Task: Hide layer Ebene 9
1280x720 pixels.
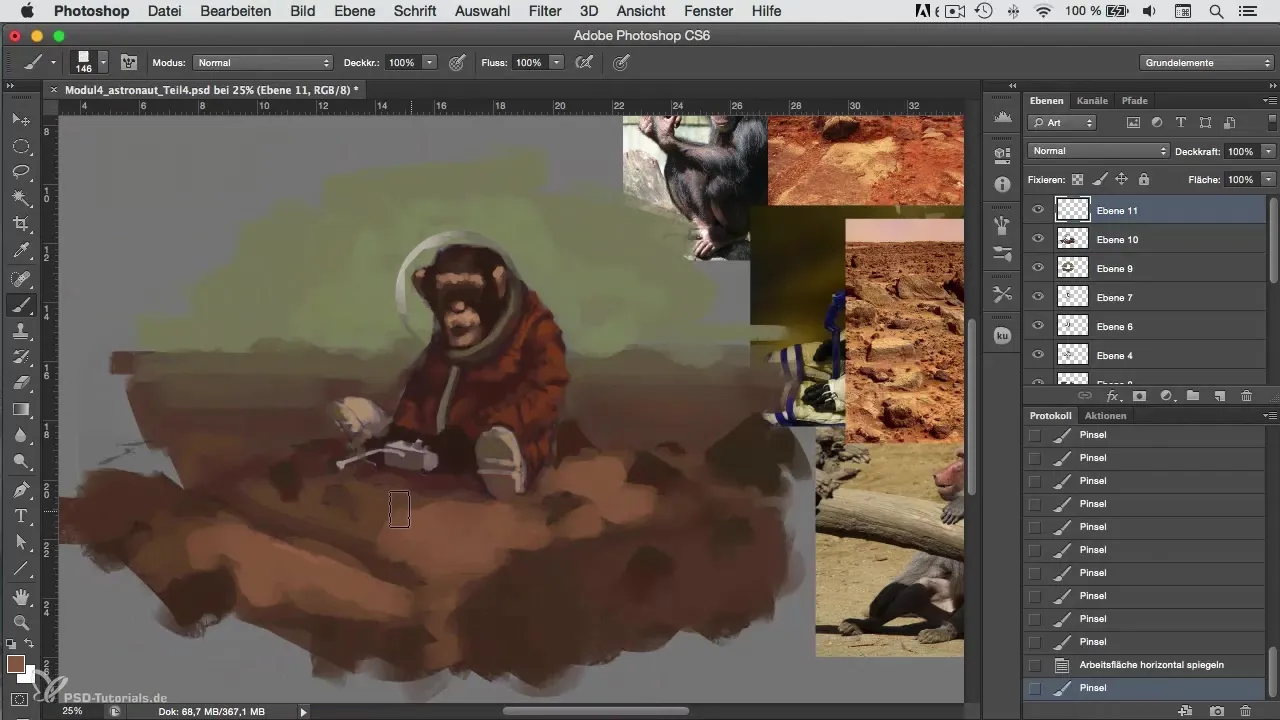Action: click(1038, 268)
